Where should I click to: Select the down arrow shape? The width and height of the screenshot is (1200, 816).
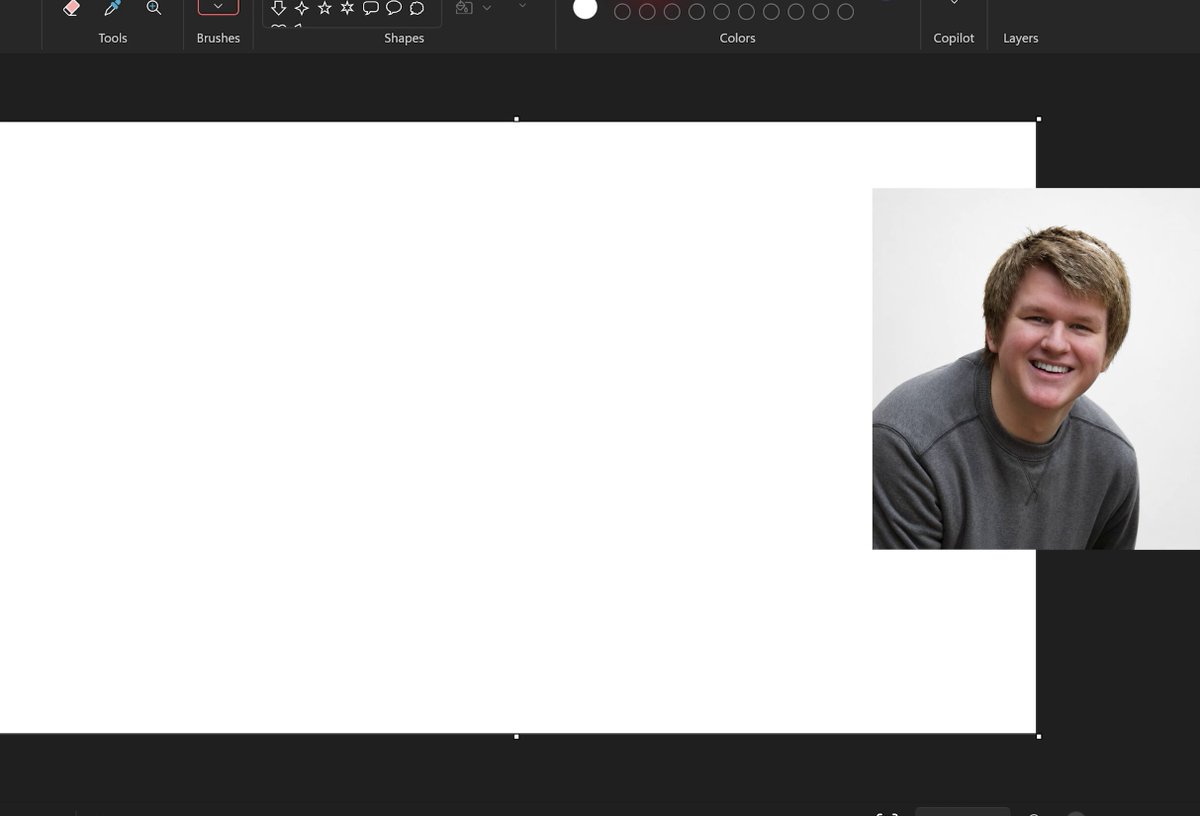pos(279,8)
